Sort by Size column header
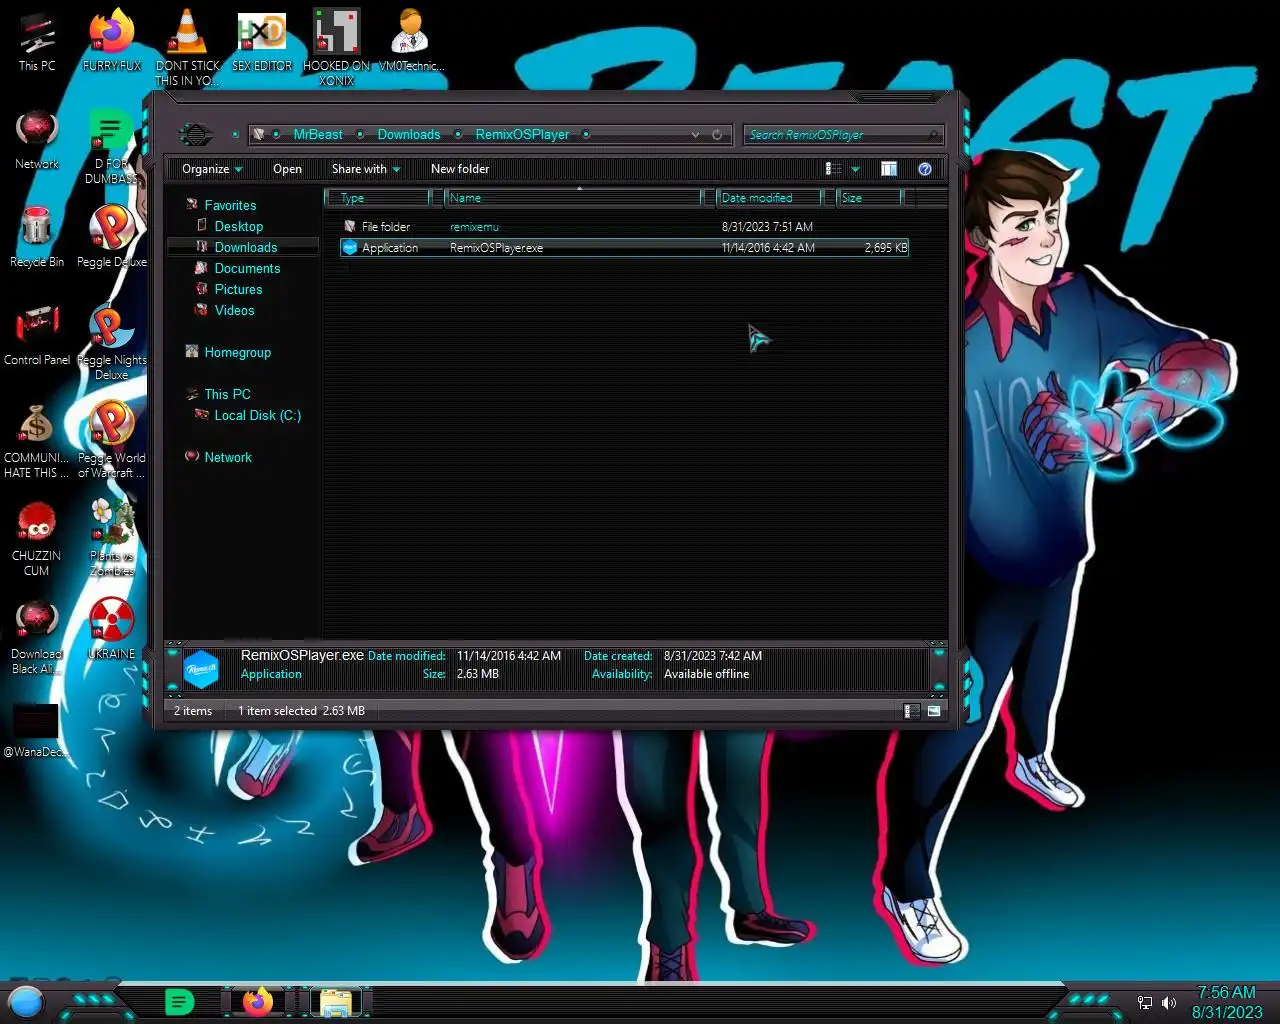The width and height of the screenshot is (1280, 1024). (x=868, y=198)
